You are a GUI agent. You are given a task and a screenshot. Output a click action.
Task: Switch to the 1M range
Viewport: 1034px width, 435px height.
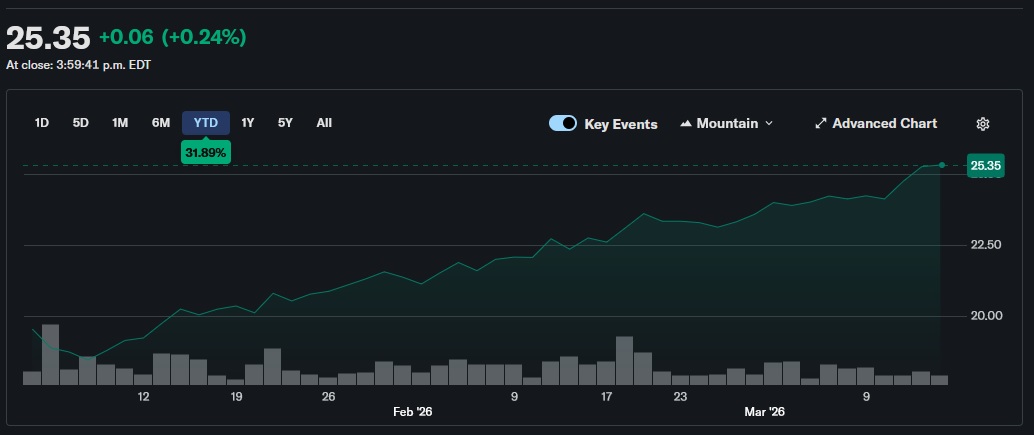pyautogui.click(x=120, y=123)
